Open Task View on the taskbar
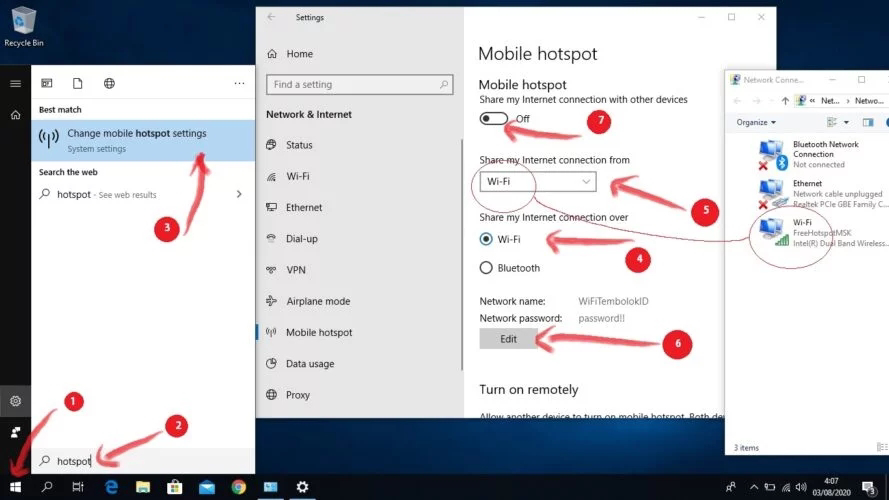Image resolution: width=889 pixels, height=500 pixels. pyautogui.click(x=78, y=487)
